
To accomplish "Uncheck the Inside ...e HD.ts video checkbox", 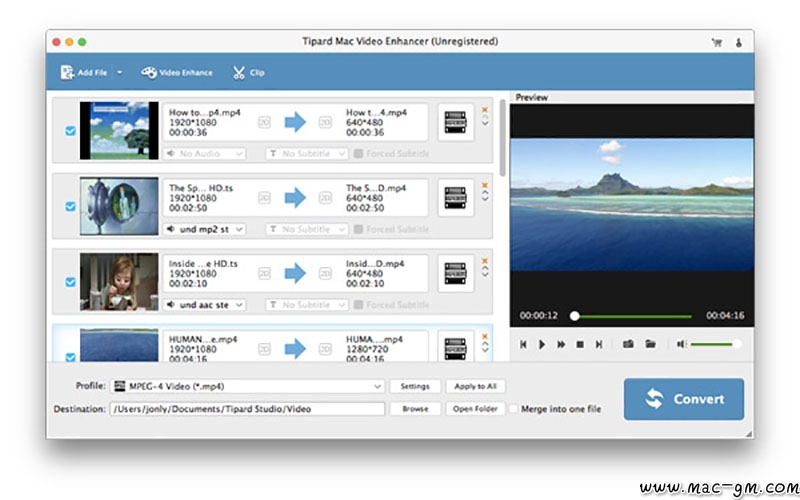I will coord(70,282).
